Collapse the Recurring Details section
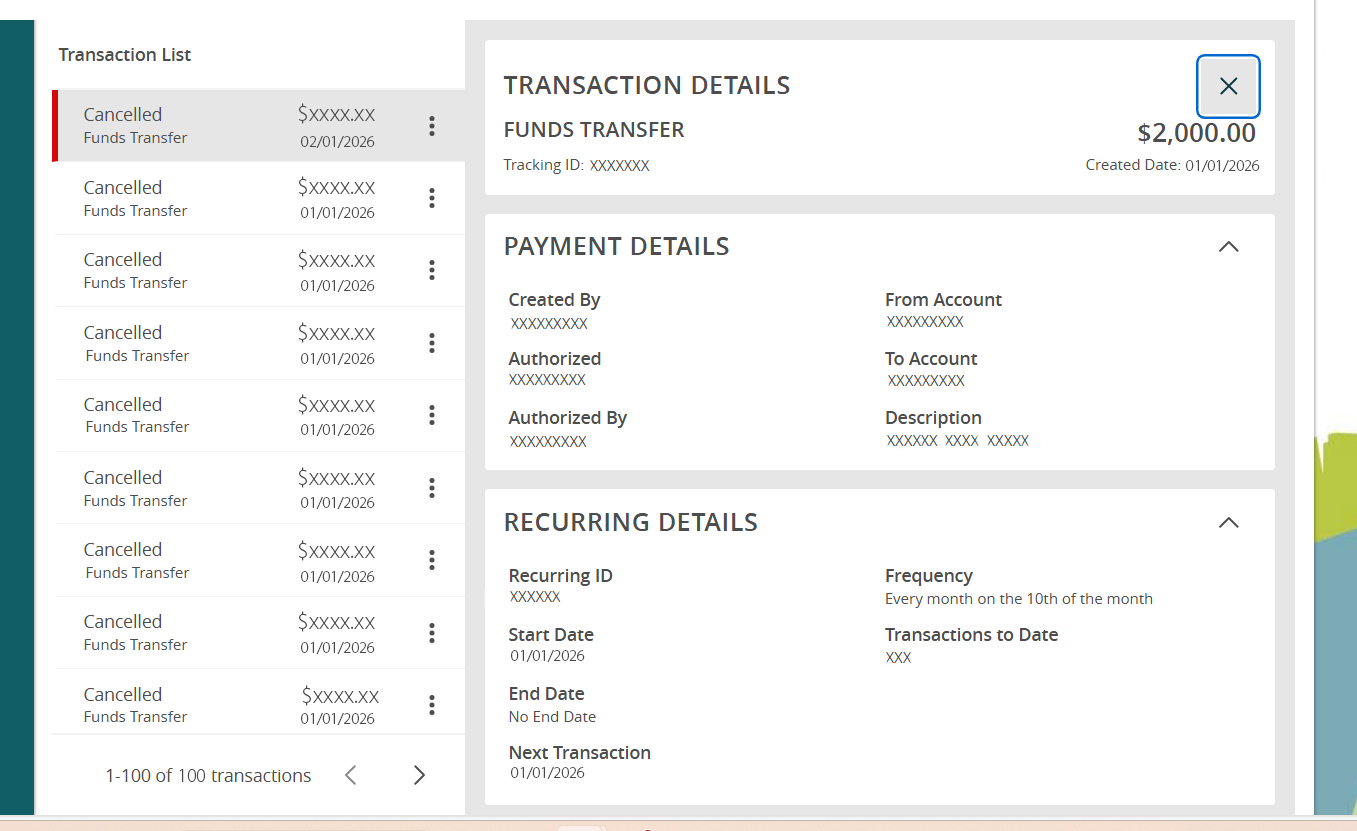Image resolution: width=1357 pixels, height=831 pixels. 1228,523
